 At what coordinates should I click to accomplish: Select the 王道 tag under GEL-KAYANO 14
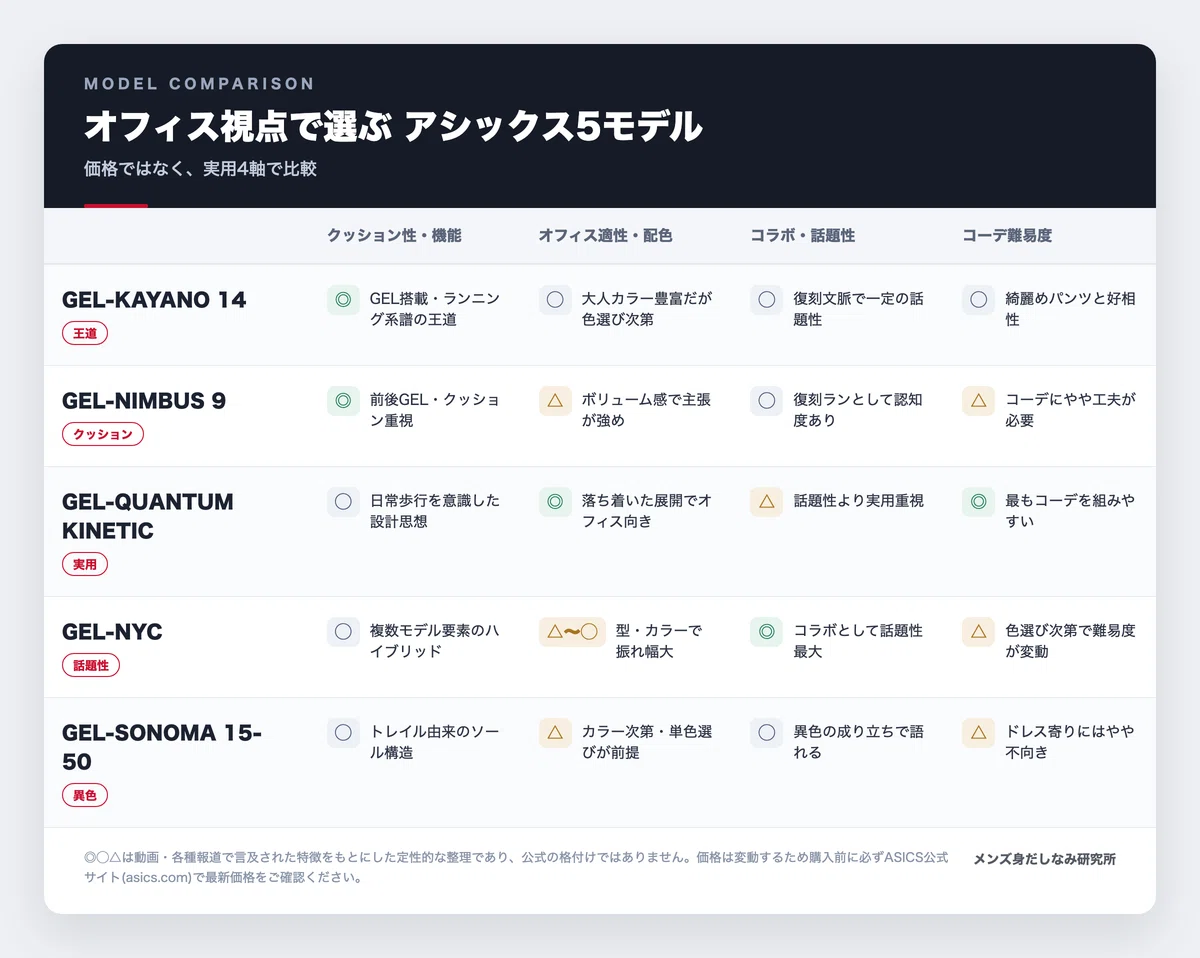tap(85, 334)
